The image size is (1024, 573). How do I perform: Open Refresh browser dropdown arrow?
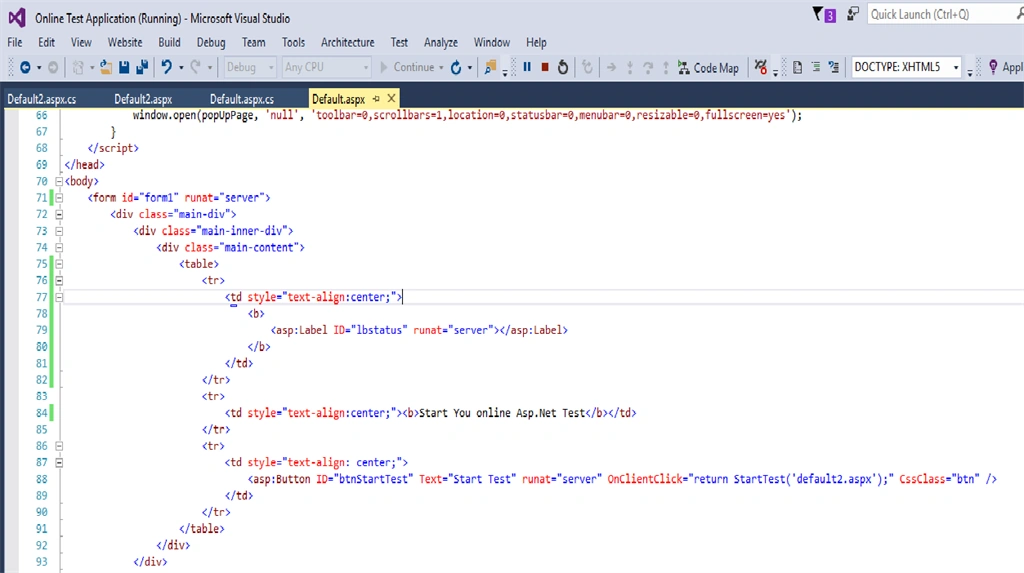tap(470, 68)
